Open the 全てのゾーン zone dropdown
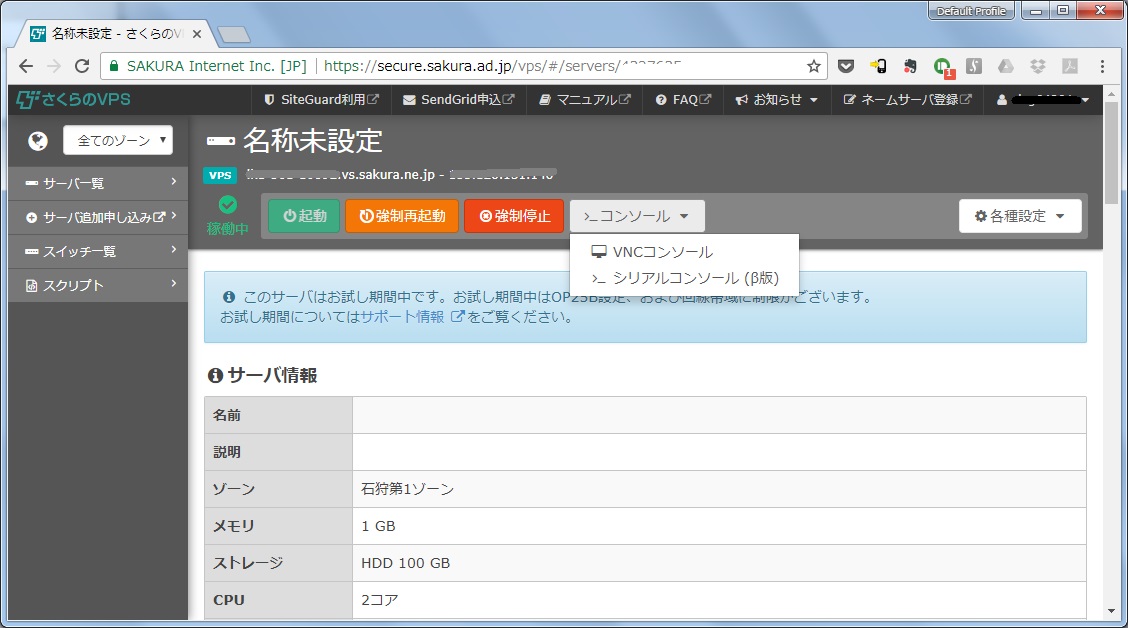This screenshot has width=1128, height=628. [118, 140]
